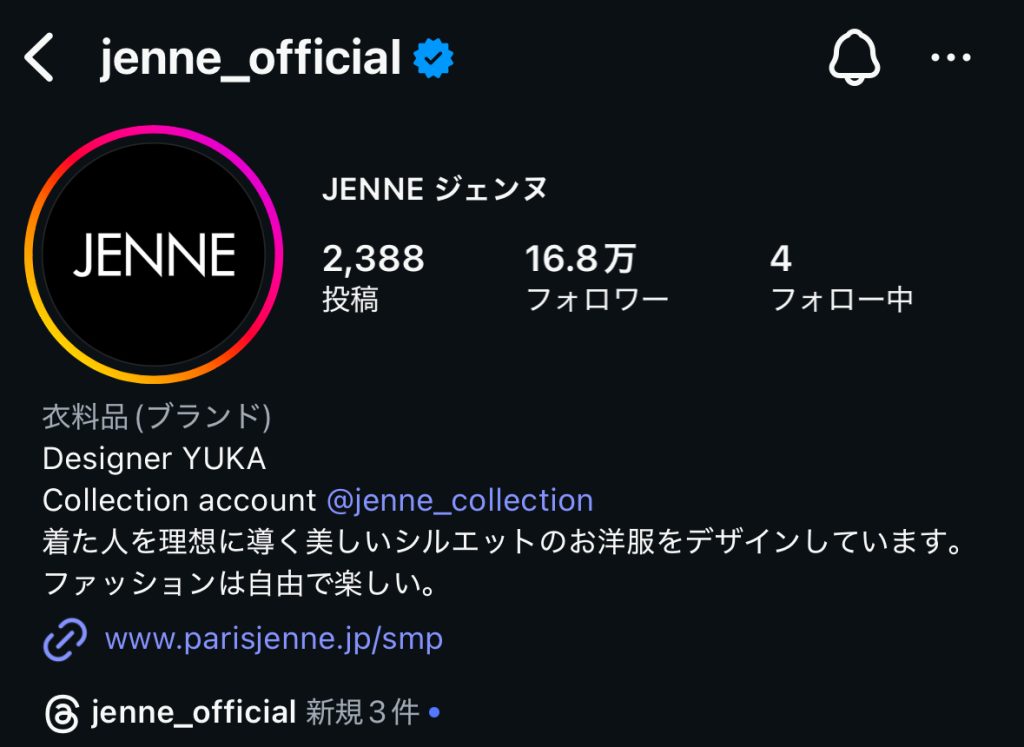Click the blue new-activity dot

[434, 713]
